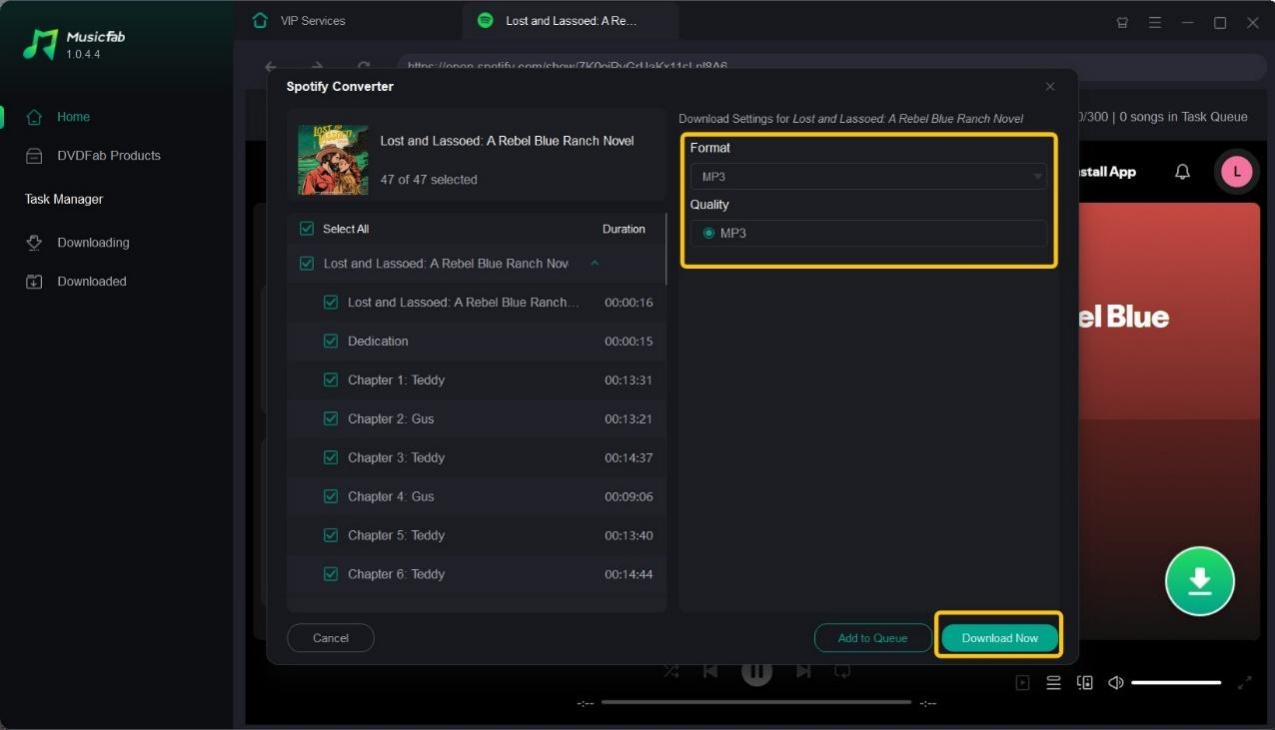Screen dimensions: 1275x730
Task: Uncheck Chapter 2: Gus
Action: coord(331,419)
